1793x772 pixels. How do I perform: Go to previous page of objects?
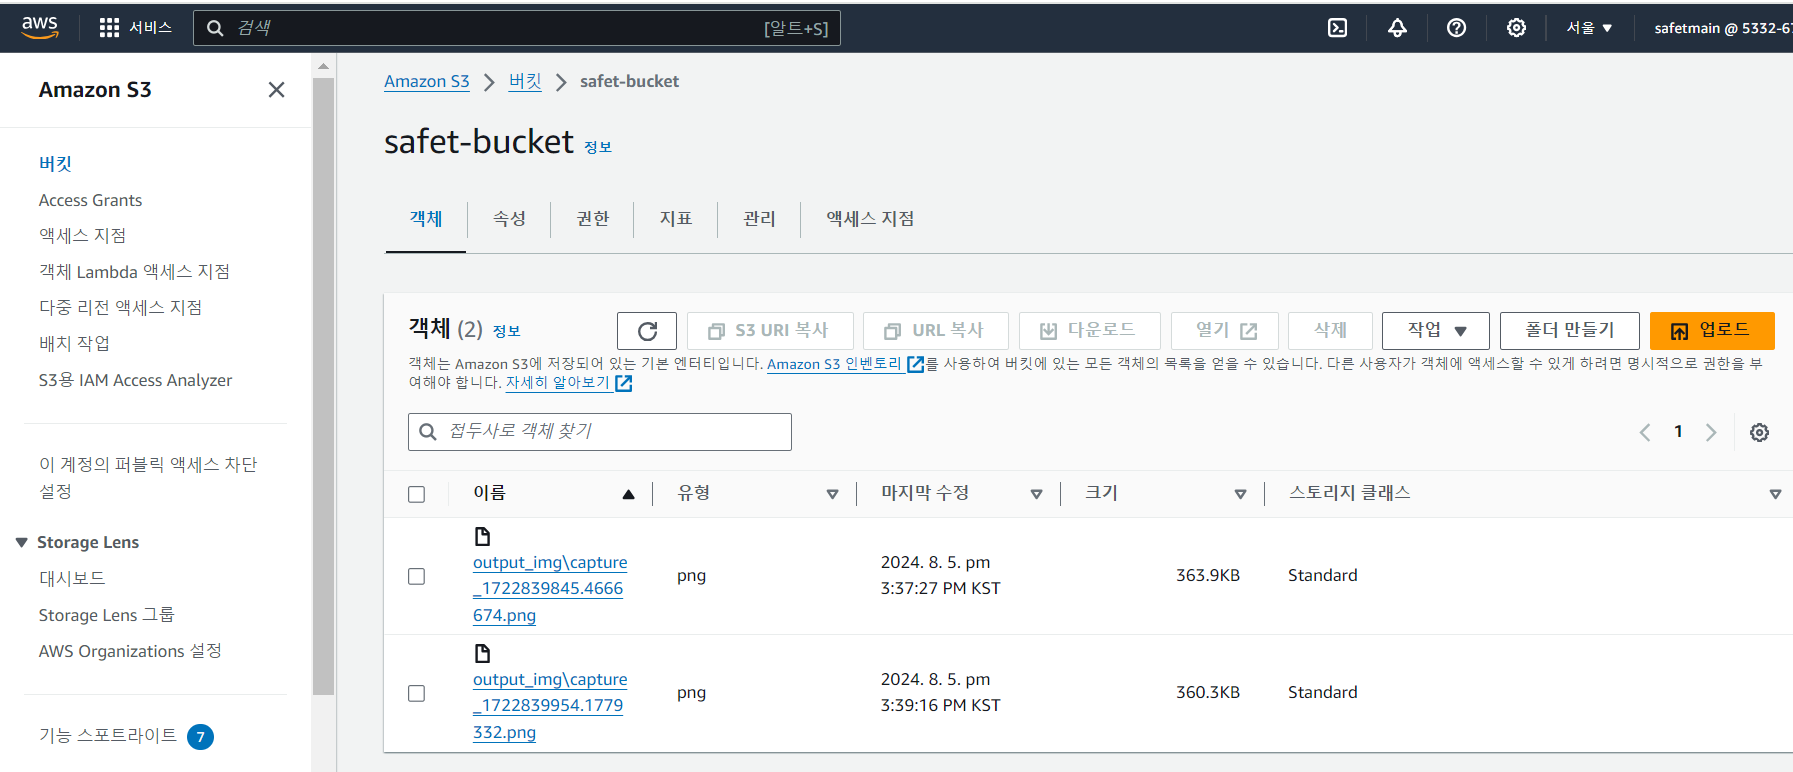coord(1645,432)
